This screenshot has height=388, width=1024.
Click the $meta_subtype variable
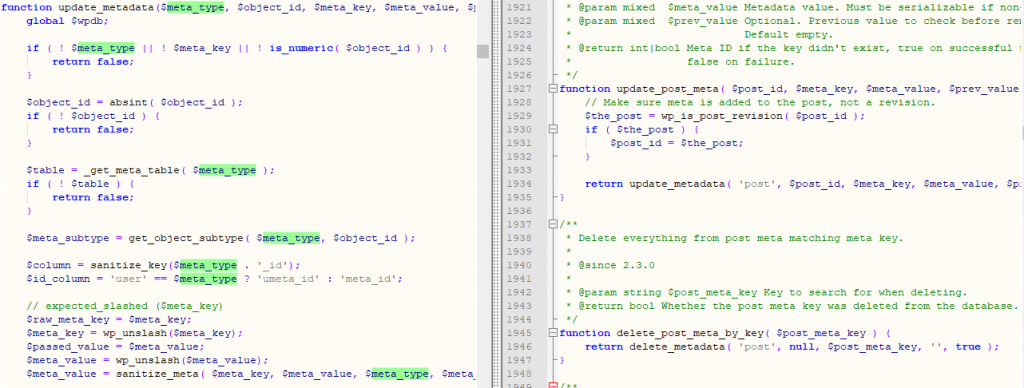click(x=67, y=238)
